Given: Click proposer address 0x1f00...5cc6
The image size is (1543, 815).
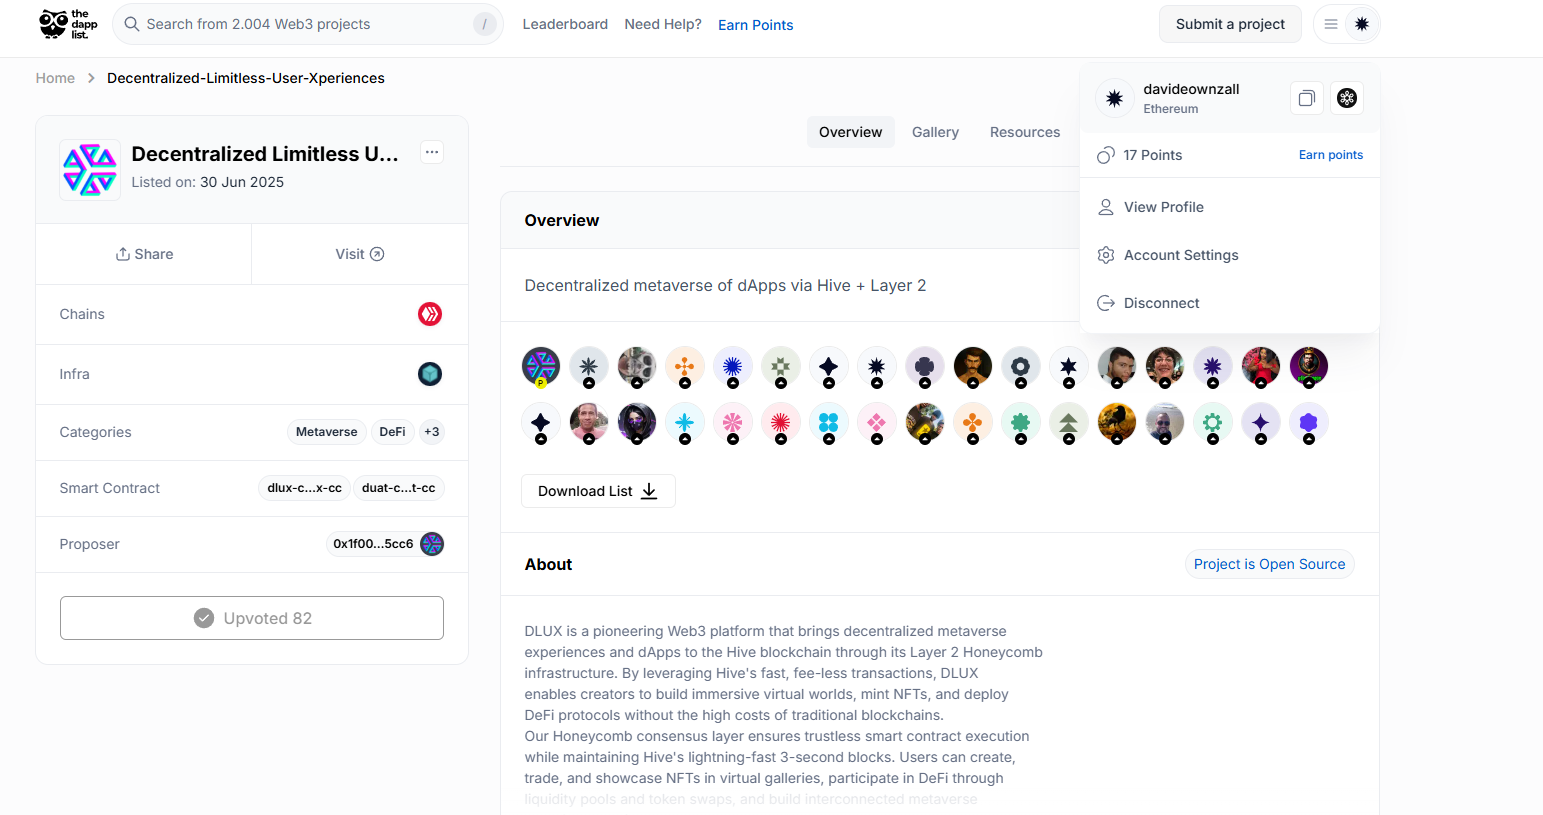Looking at the screenshot, I should tap(373, 544).
